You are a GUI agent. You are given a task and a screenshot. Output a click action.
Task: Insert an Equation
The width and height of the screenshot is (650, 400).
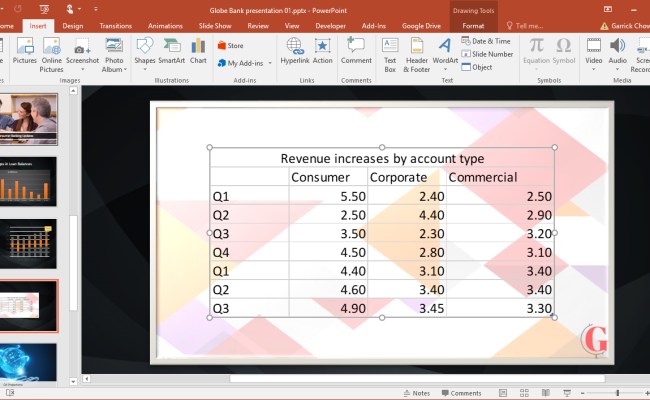[x=536, y=54]
